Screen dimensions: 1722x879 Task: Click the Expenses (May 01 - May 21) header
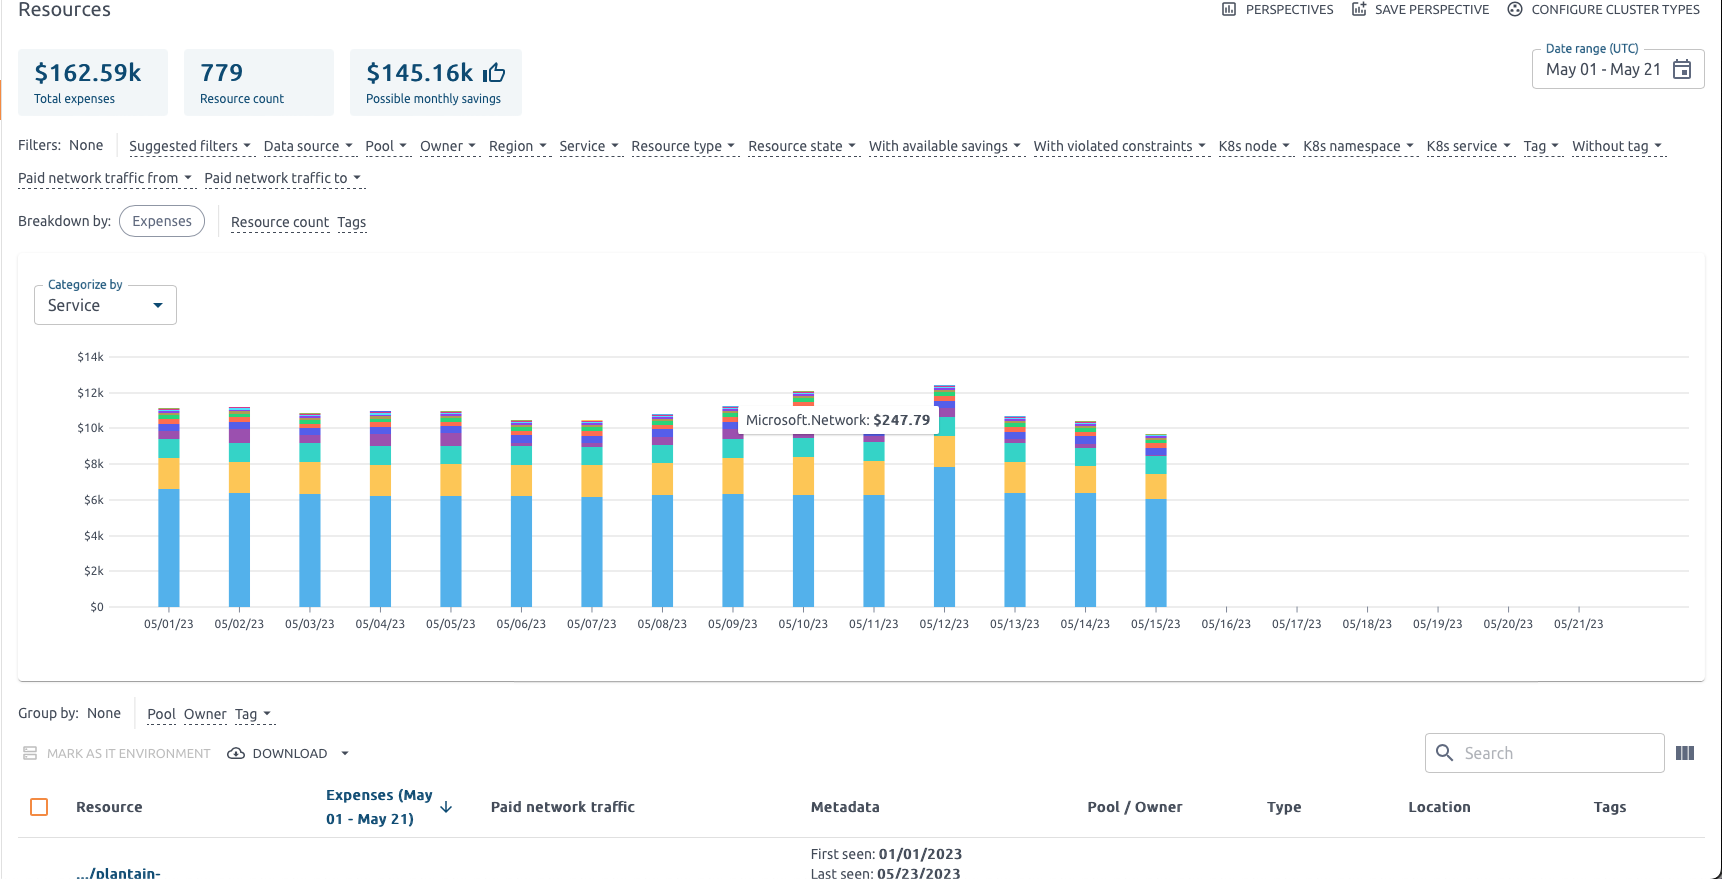[x=380, y=807]
